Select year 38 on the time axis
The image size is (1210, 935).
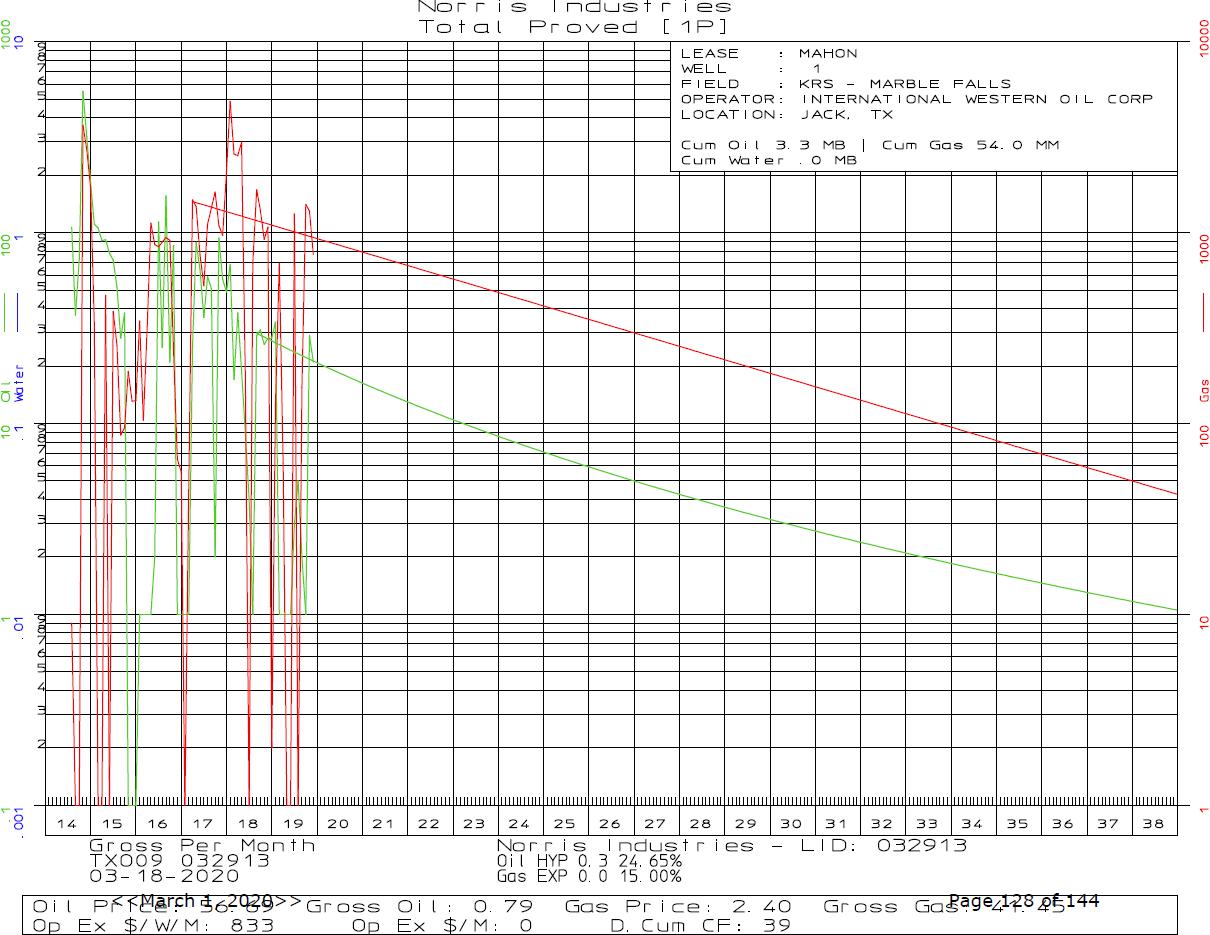pyautogui.click(x=1153, y=823)
